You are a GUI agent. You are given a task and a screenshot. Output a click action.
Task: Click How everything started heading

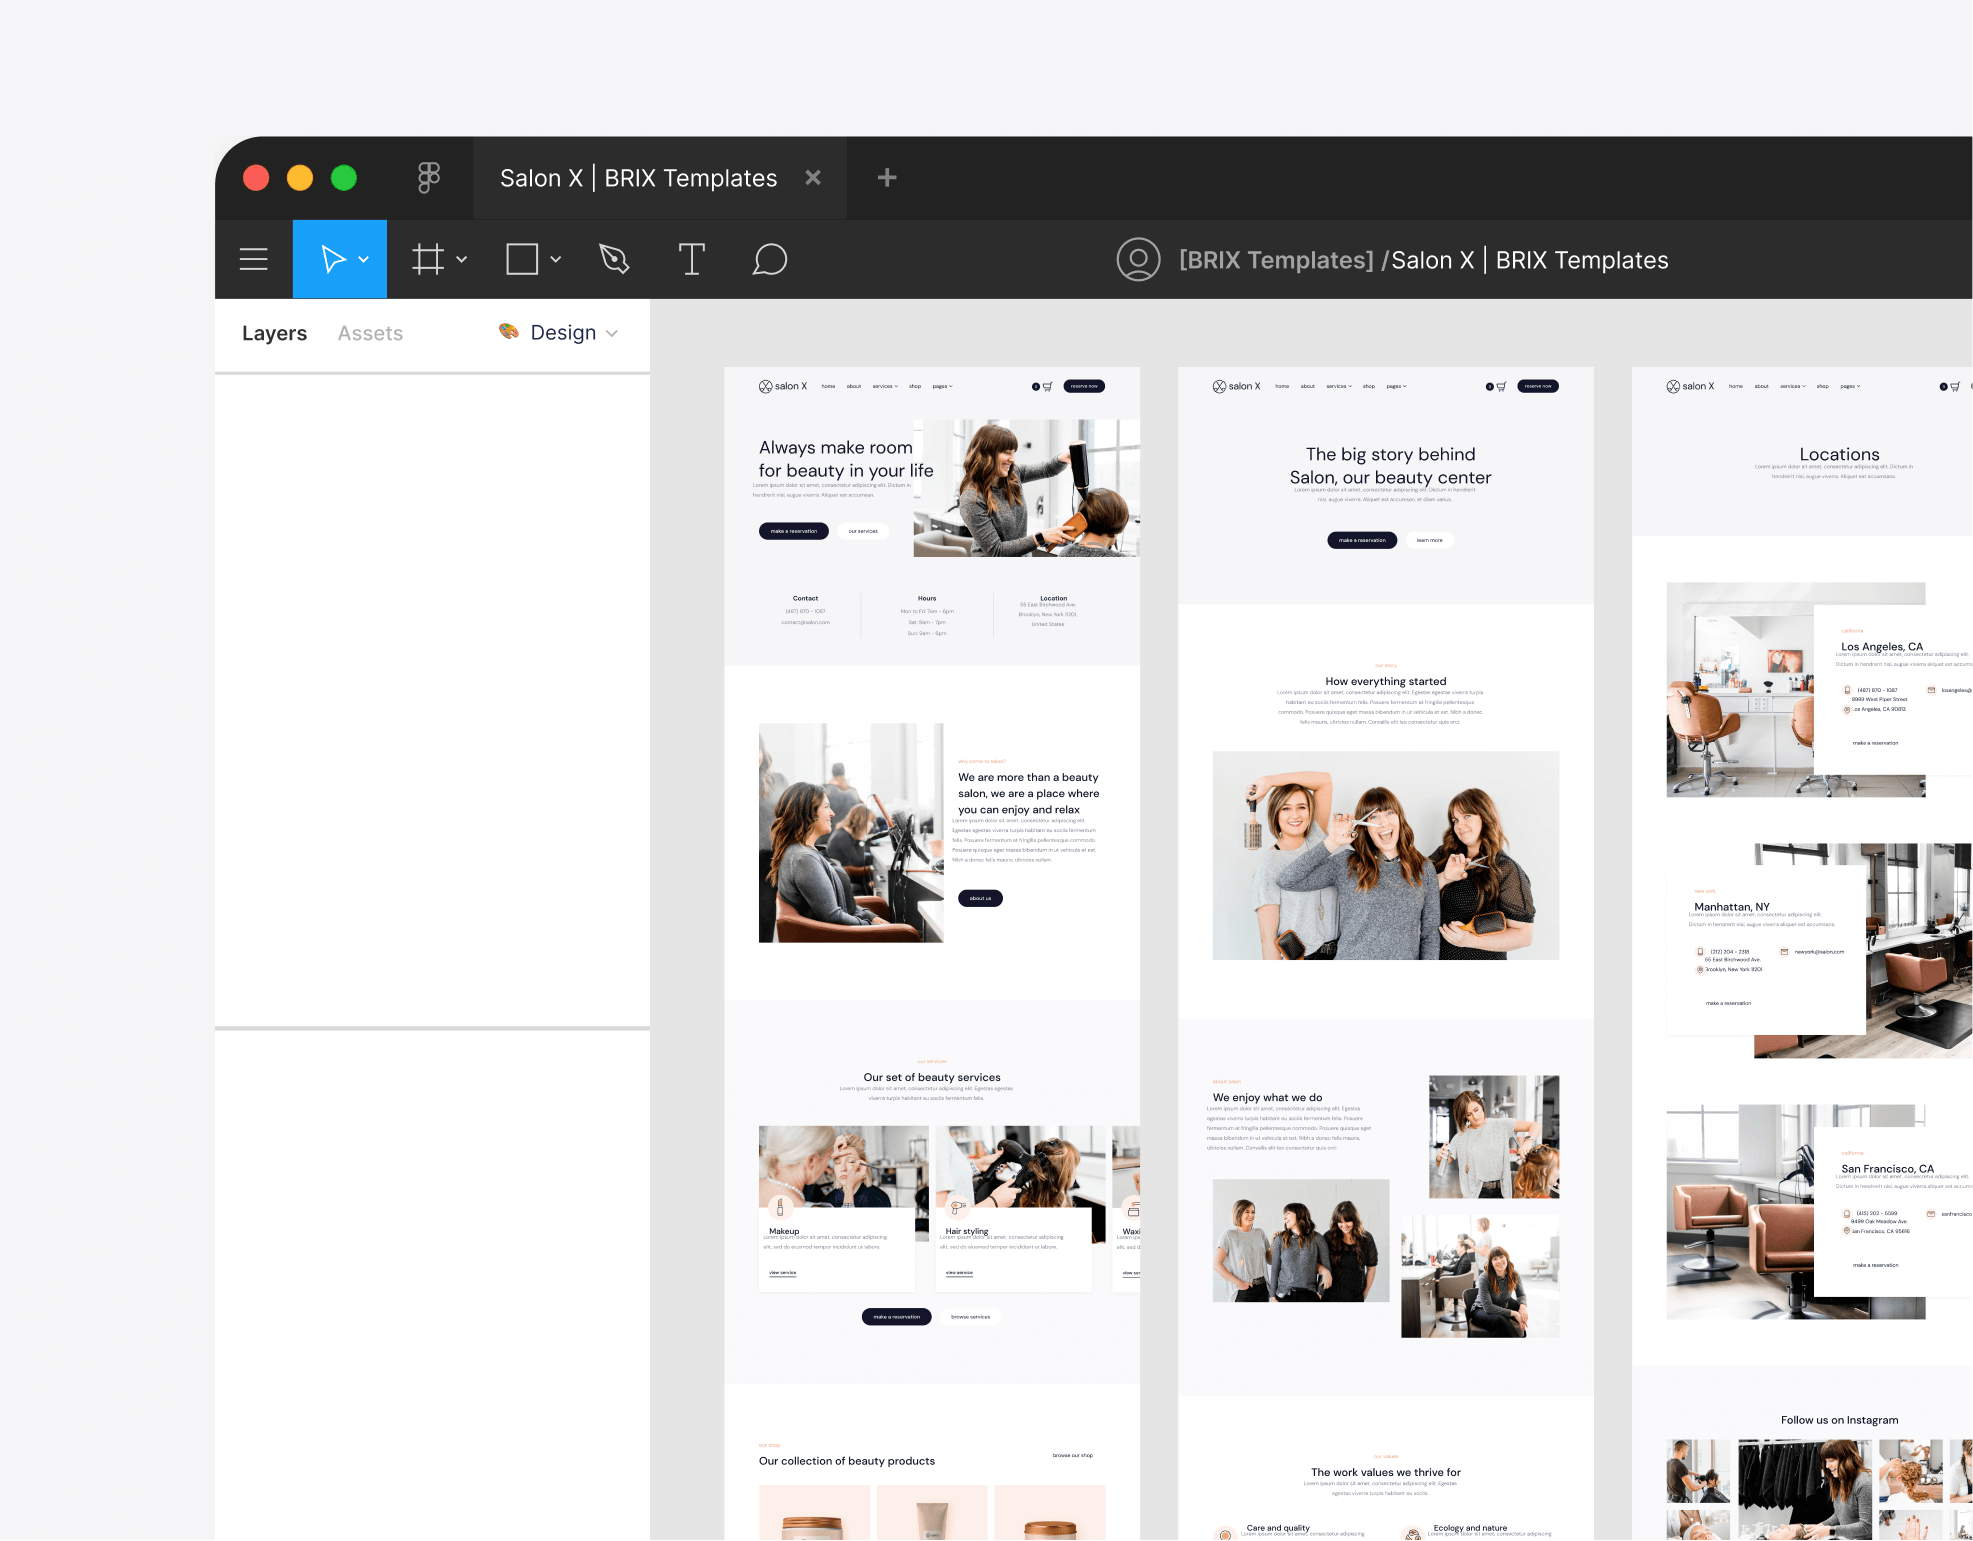coord(1386,681)
